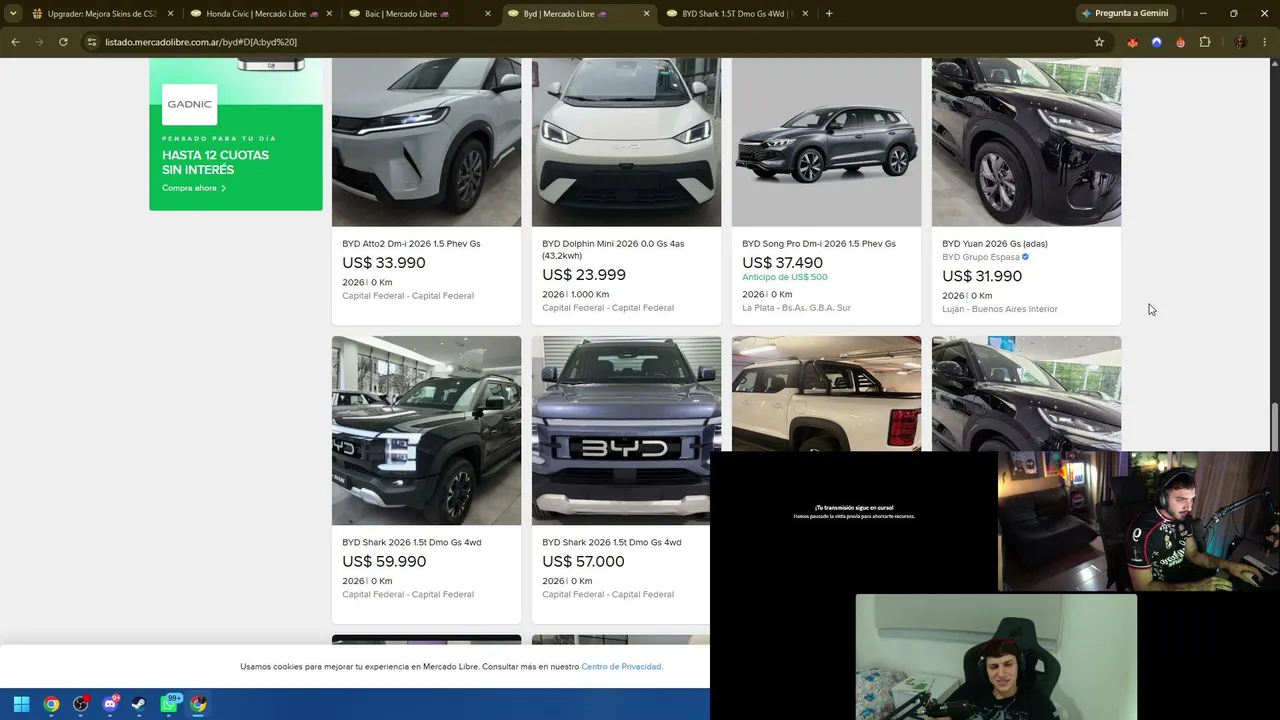The height and width of the screenshot is (720, 1280).
Task: Switch to the Baic Mercado Libre tab
Action: point(420,14)
